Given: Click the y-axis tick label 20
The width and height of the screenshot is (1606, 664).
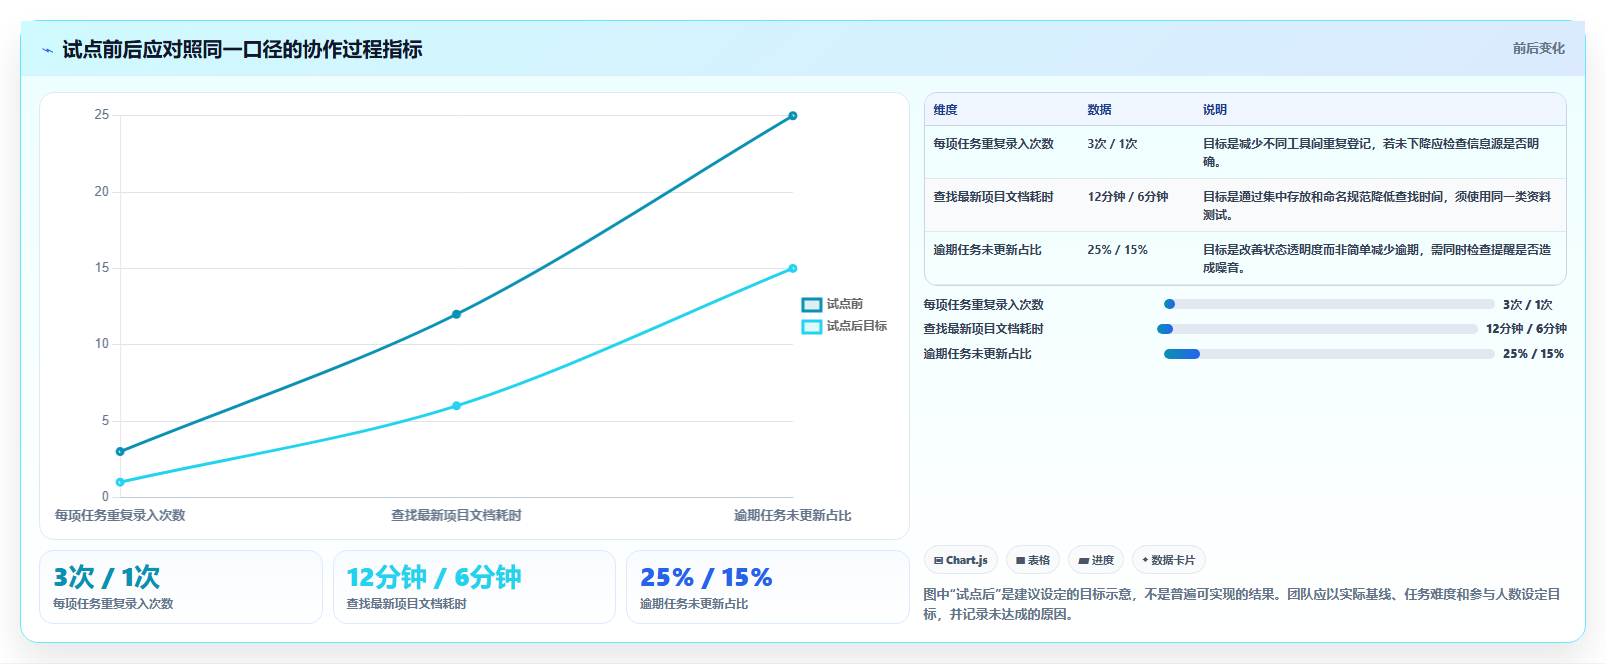Looking at the screenshot, I should pos(102,191).
